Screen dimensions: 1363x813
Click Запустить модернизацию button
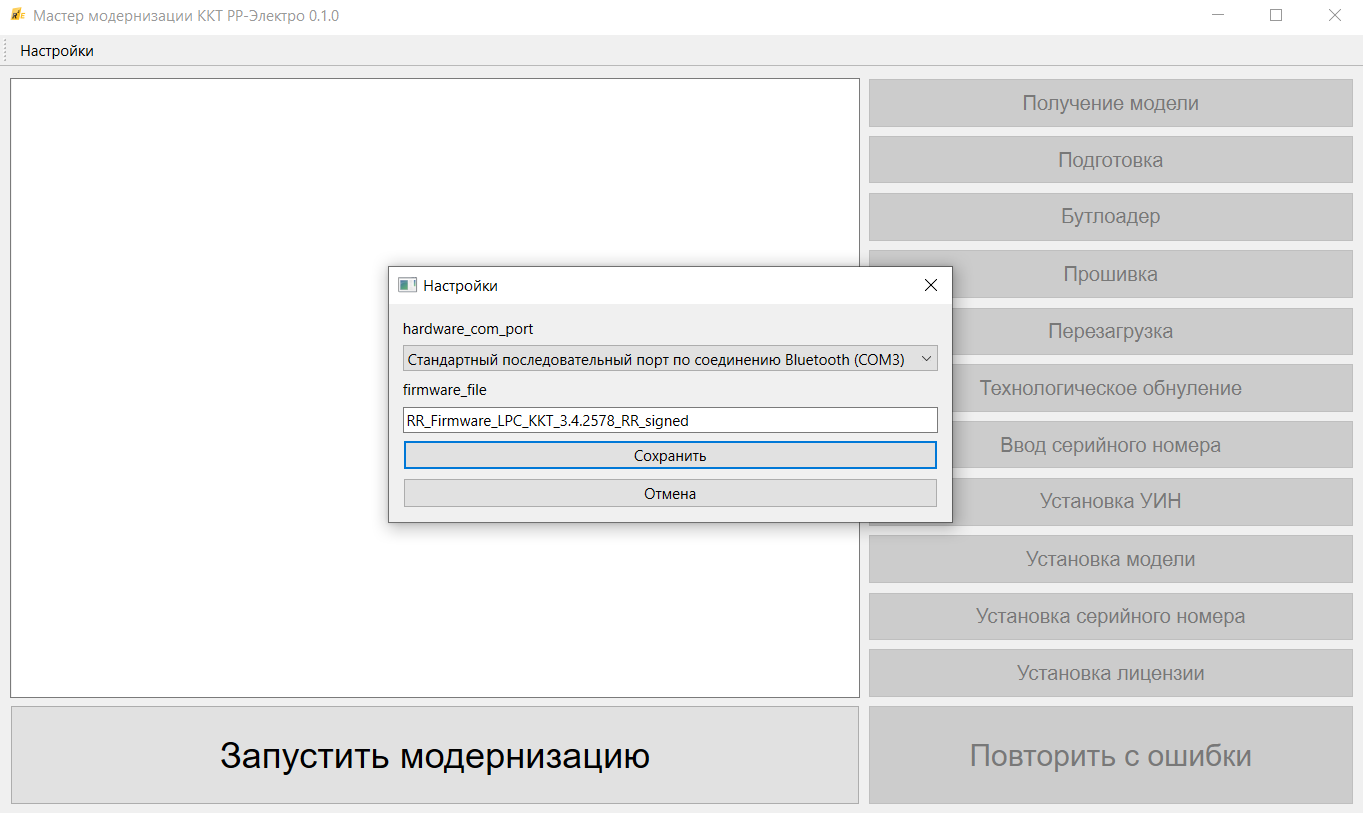(x=434, y=755)
